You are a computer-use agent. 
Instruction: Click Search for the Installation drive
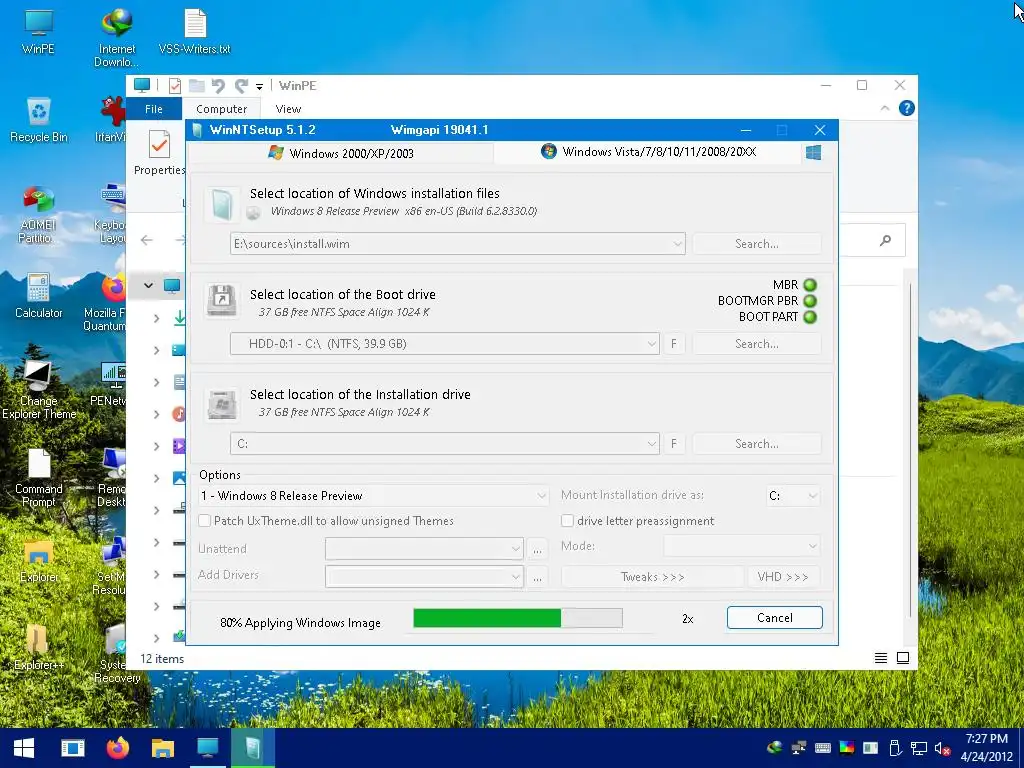click(x=756, y=443)
